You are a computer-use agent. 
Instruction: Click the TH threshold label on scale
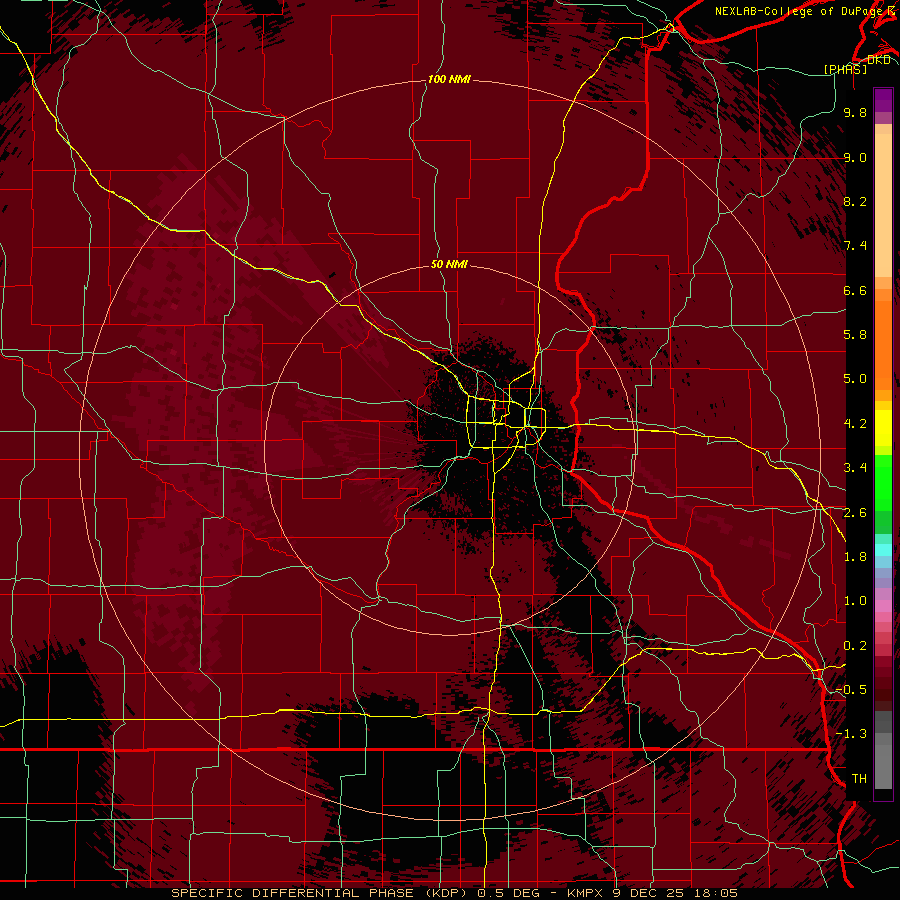[x=859, y=779]
